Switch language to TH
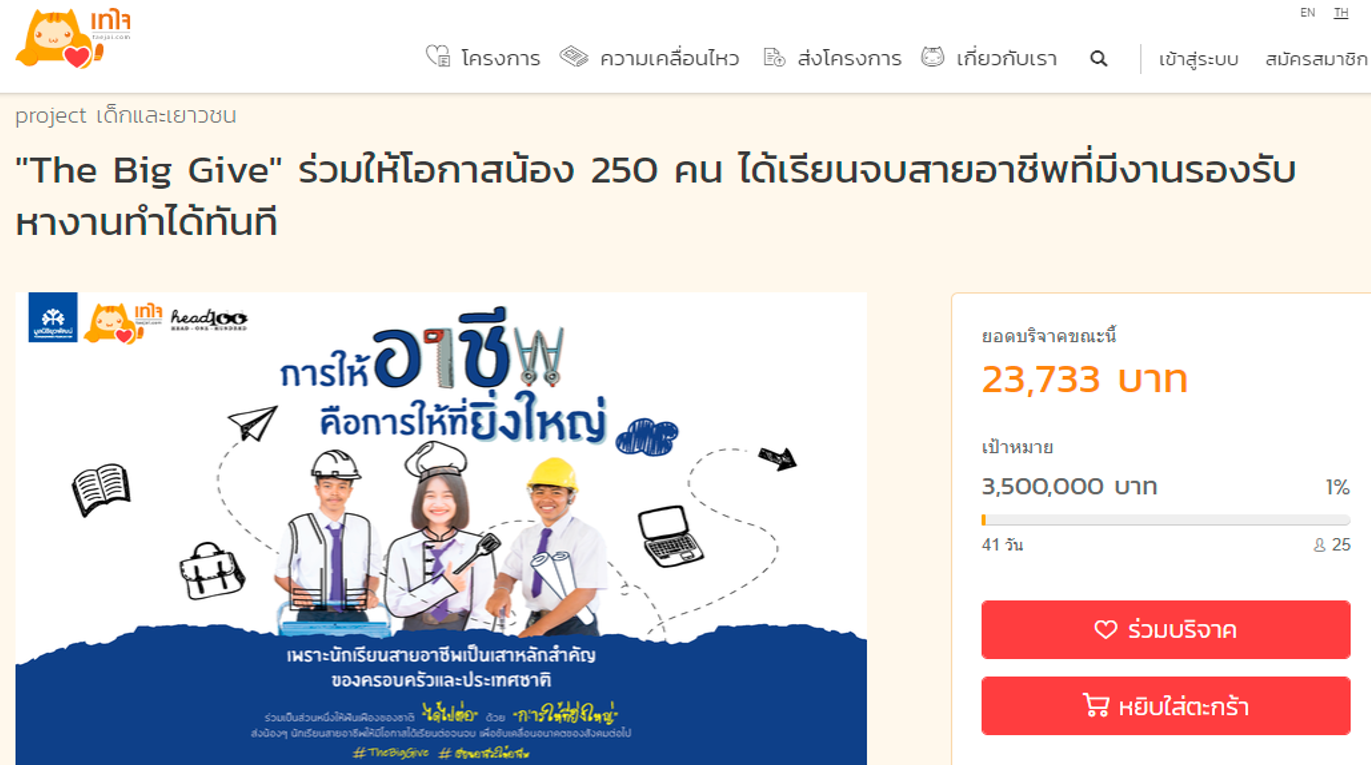The width and height of the screenshot is (1371, 765). click(x=1341, y=13)
